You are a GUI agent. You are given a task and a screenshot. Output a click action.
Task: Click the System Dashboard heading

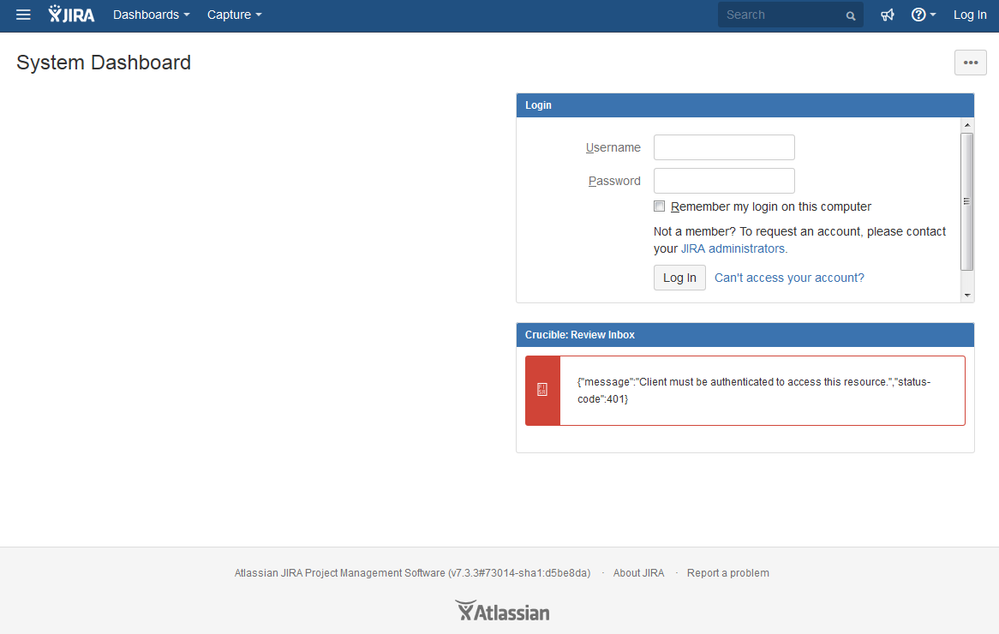(103, 62)
